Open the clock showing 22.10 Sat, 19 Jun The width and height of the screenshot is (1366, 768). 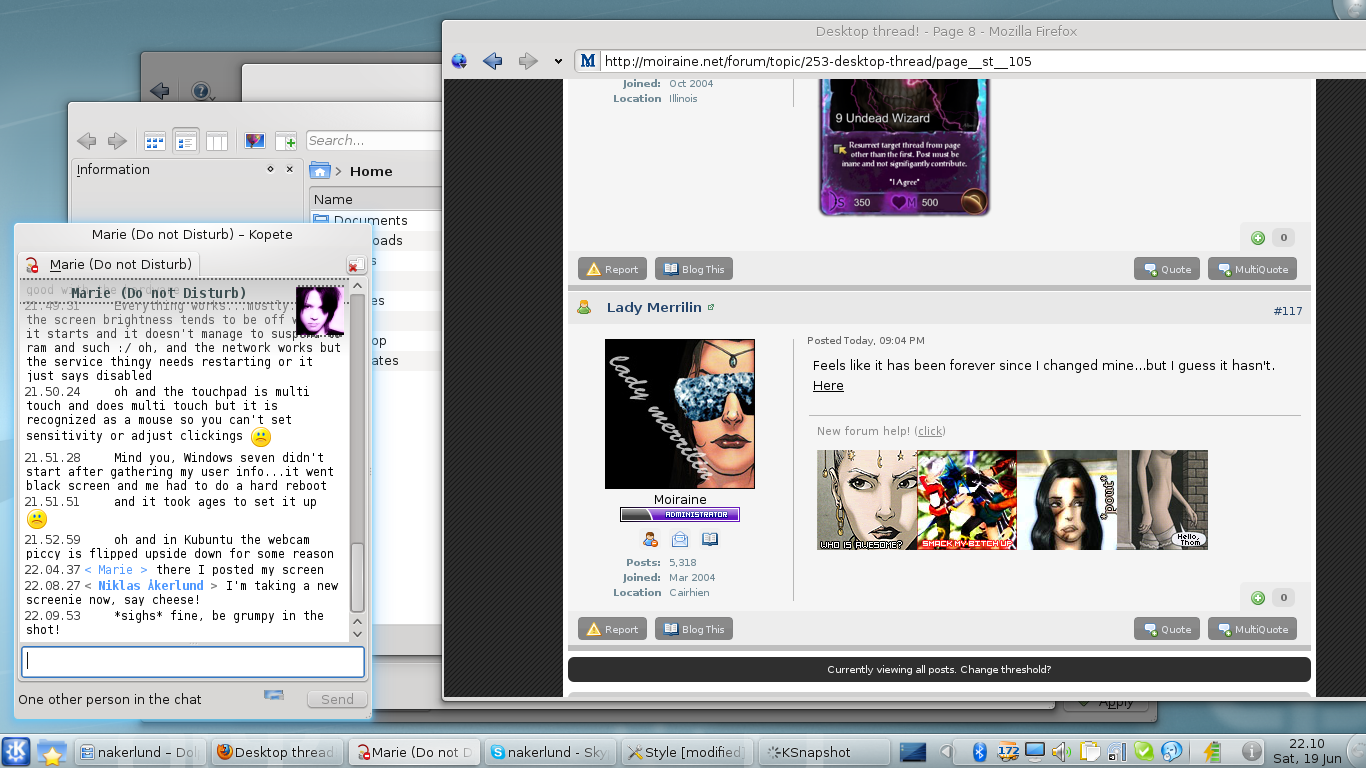tap(1307, 751)
